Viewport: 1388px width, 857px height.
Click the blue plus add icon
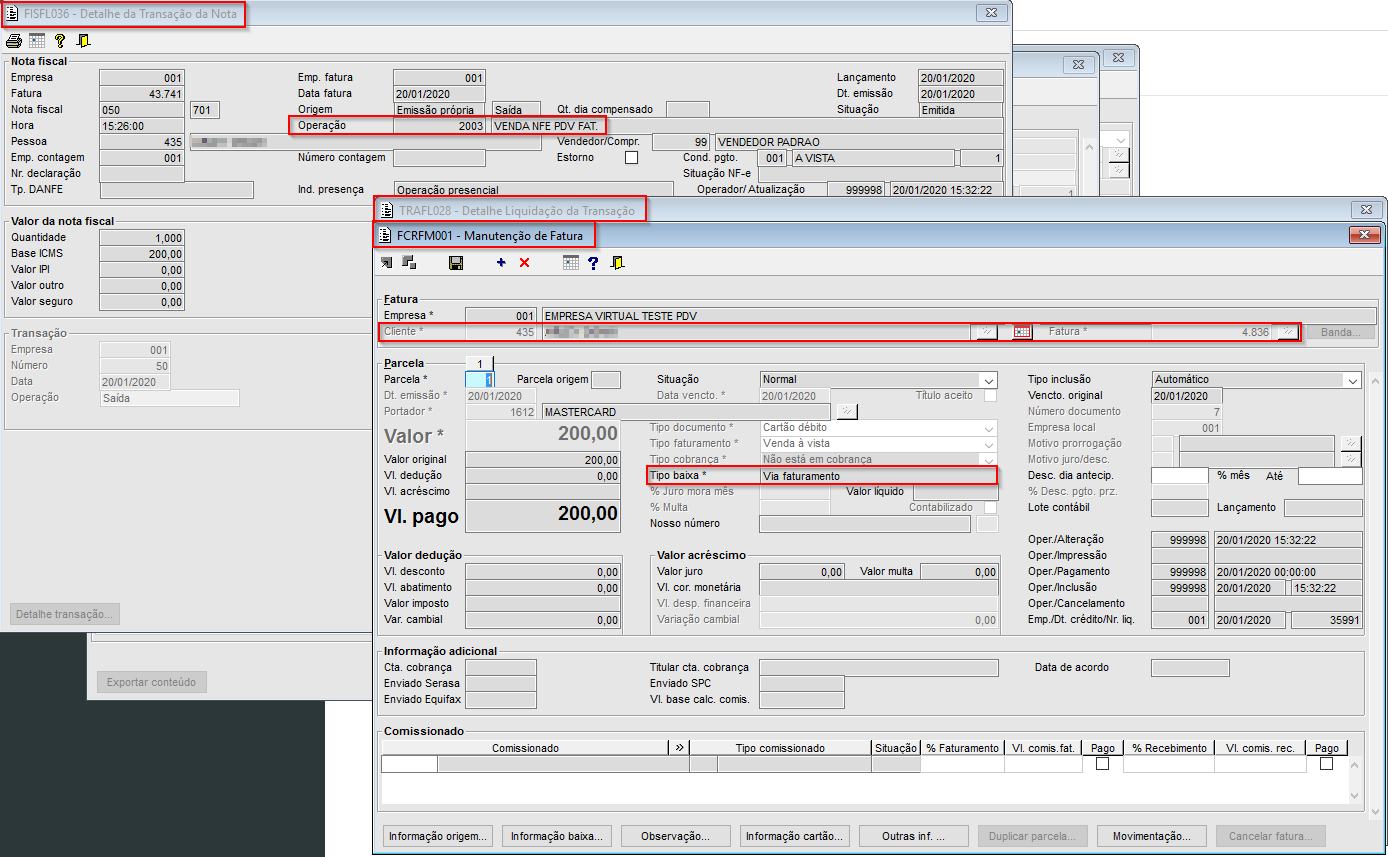[x=501, y=263]
